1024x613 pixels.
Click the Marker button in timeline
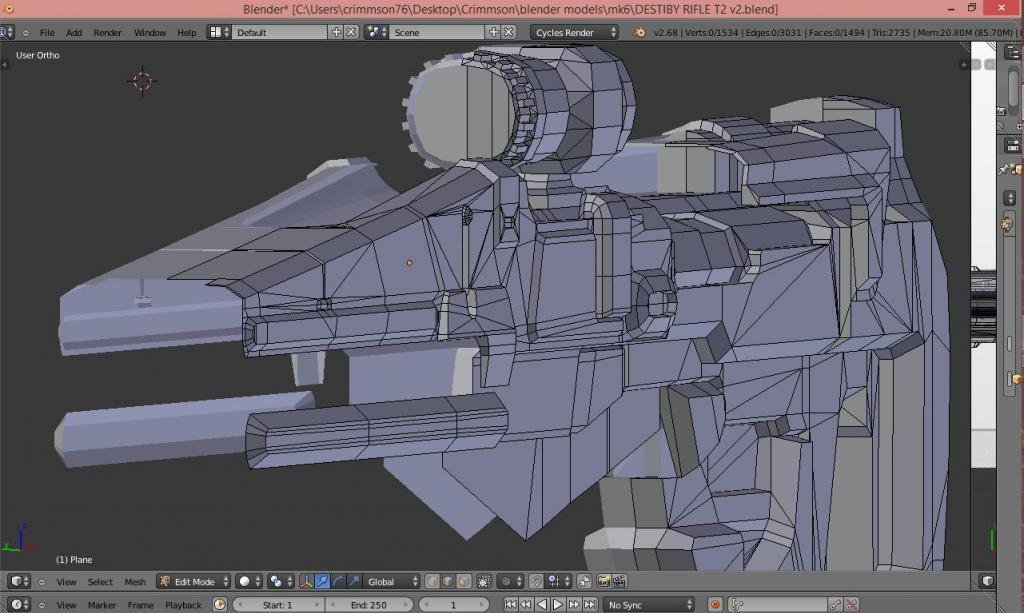point(102,605)
